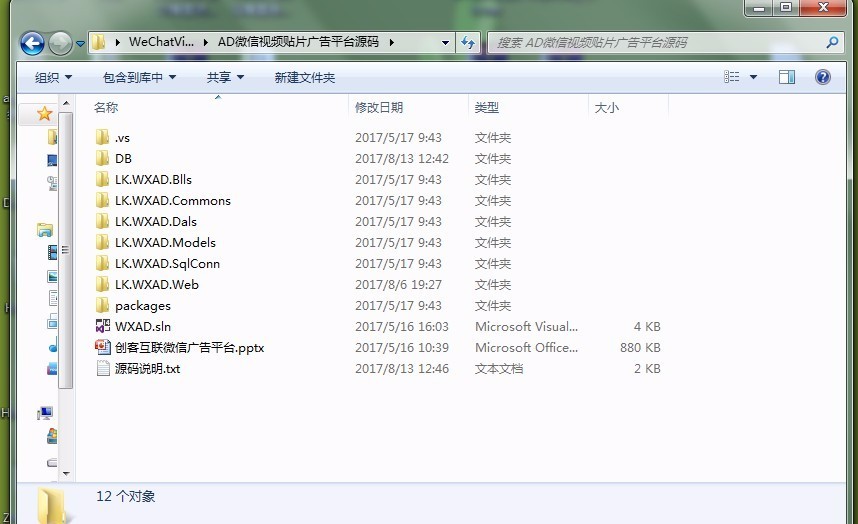The image size is (858, 524).
Task: Open the 组织 menu
Action: (x=53, y=78)
